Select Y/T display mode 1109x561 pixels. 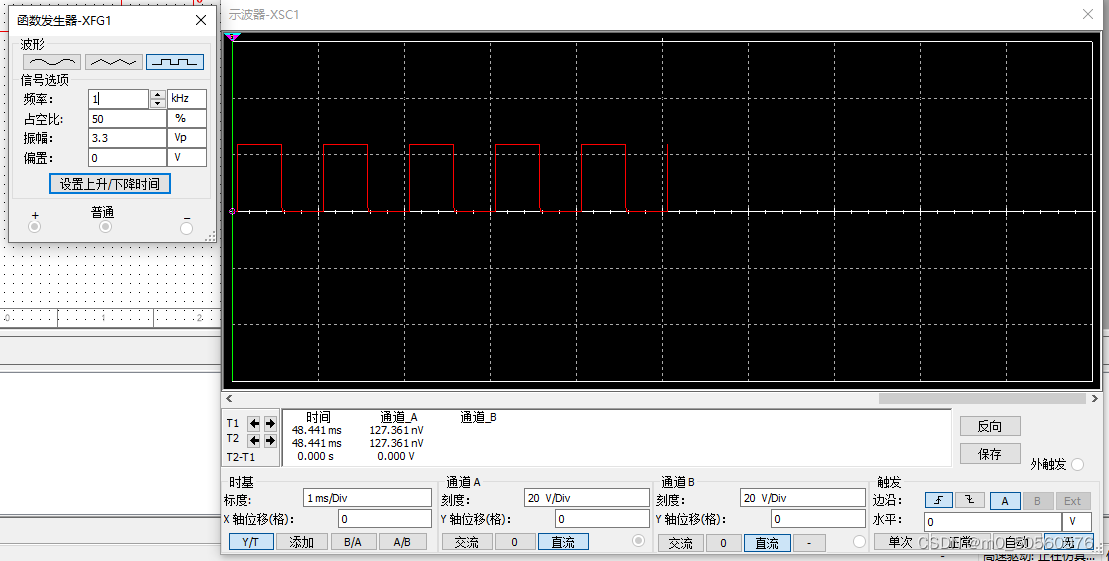tap(250, 542)
